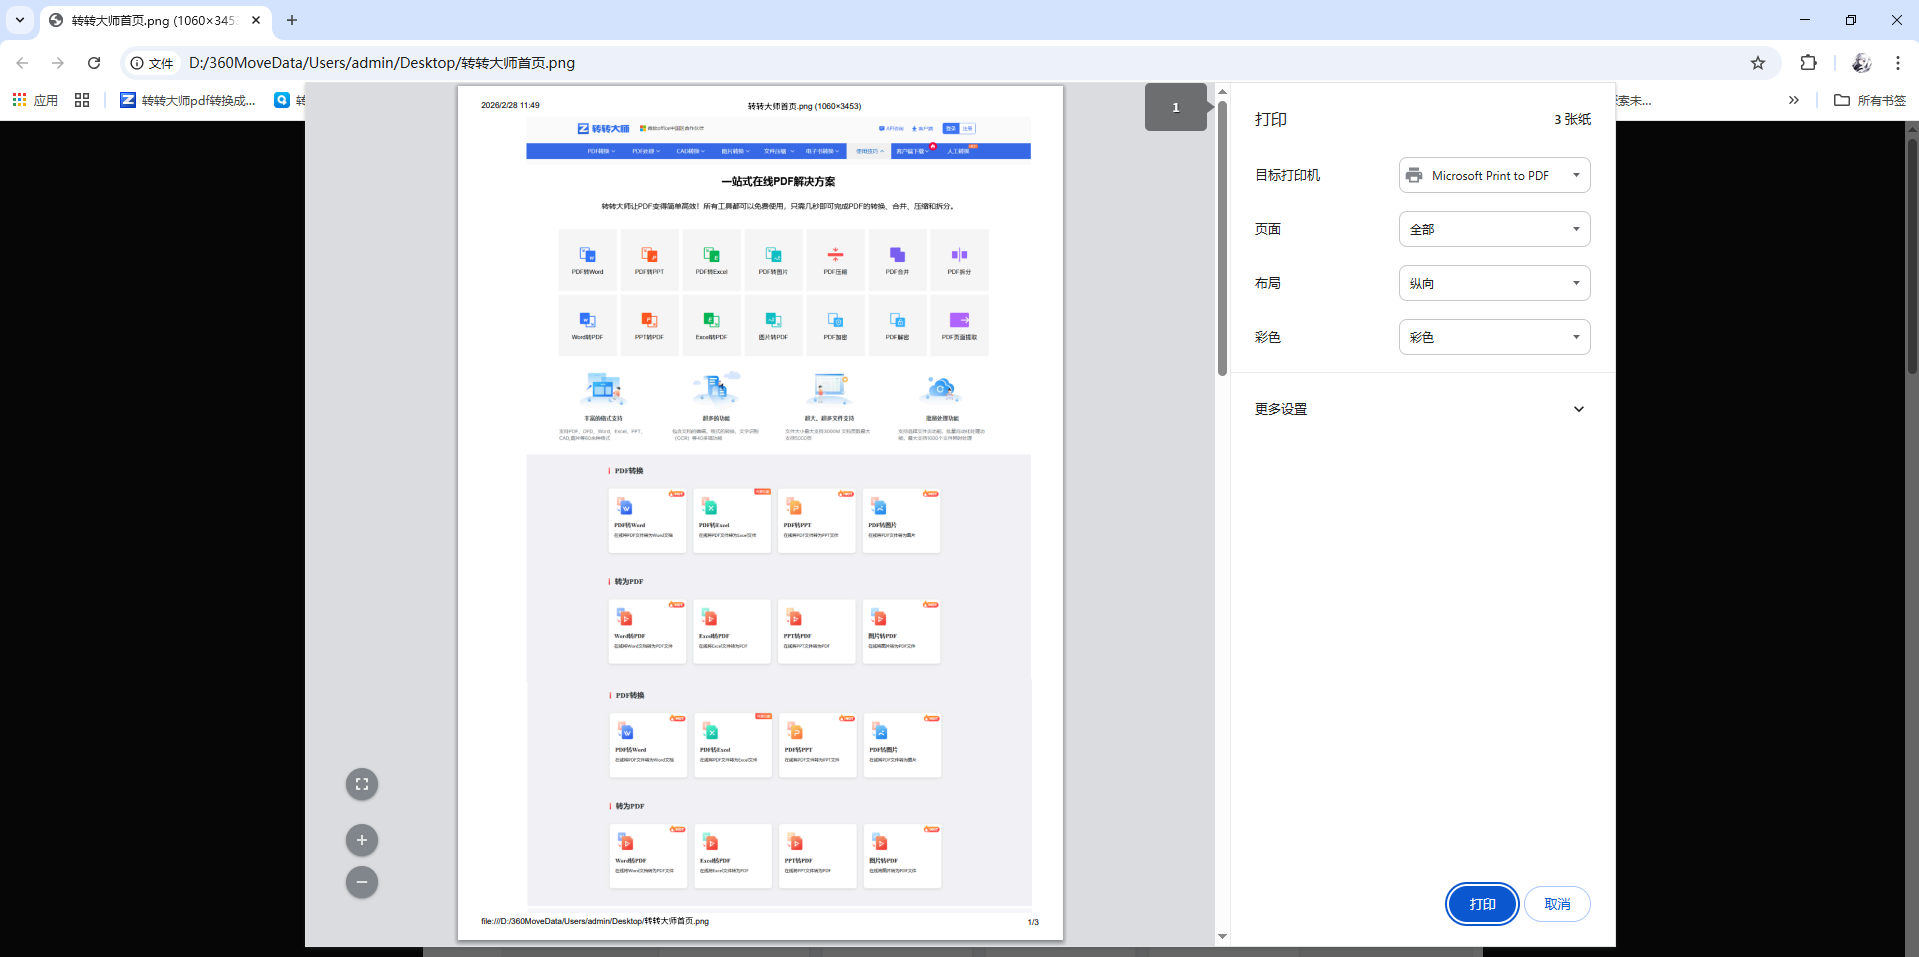Bookmark this page with star icon
The height and width of the screenshot is (957, 1919).
(x=1758, y=63)
